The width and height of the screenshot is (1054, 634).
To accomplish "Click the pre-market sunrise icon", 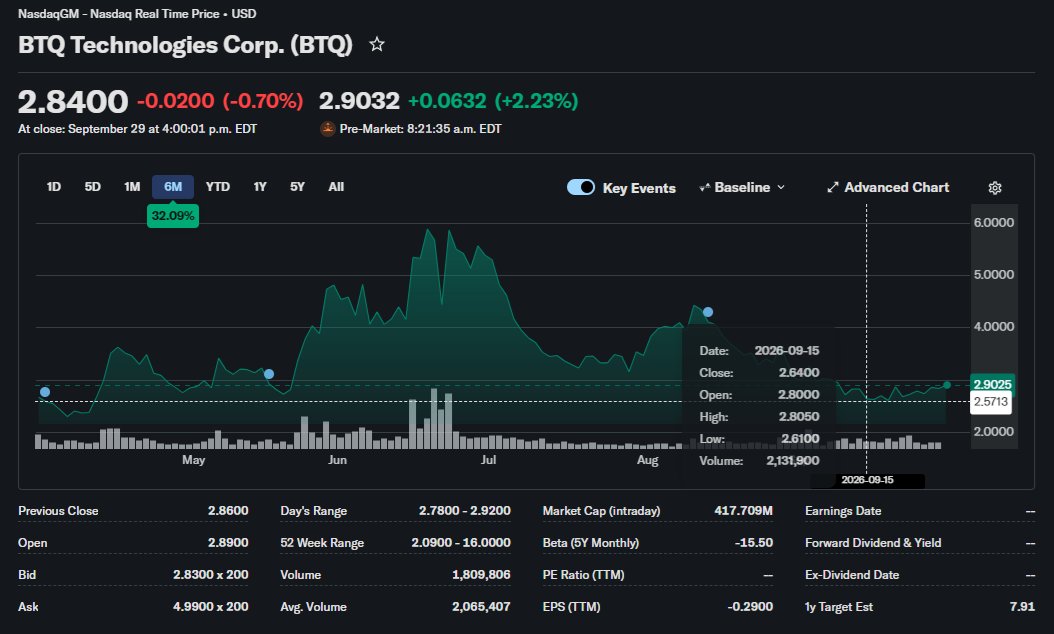I will [327, 128].
